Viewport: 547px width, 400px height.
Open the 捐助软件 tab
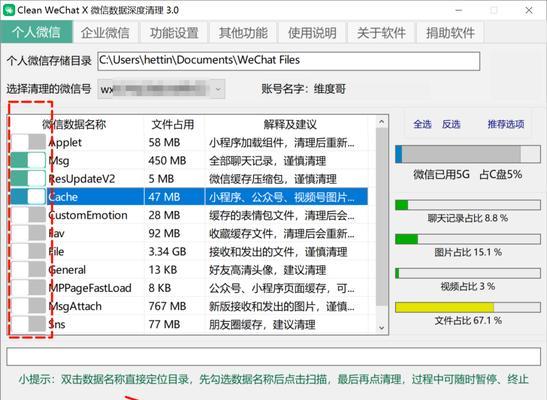tap(450, 33)
